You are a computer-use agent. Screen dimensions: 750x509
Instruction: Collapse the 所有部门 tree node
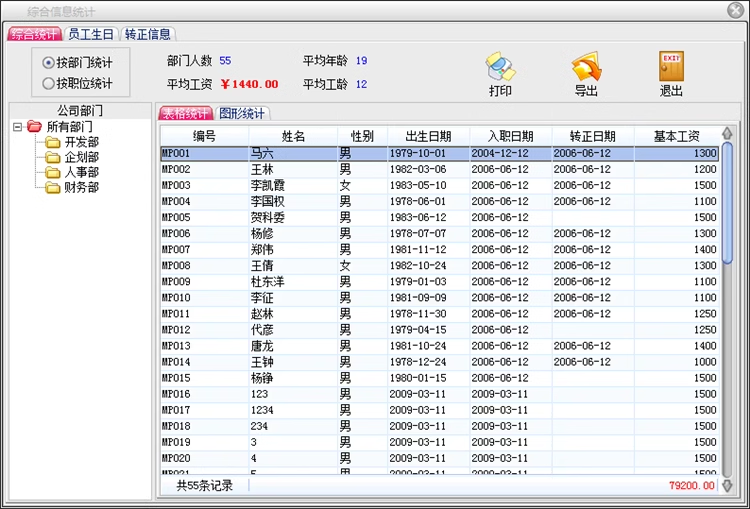click(18, 127)
